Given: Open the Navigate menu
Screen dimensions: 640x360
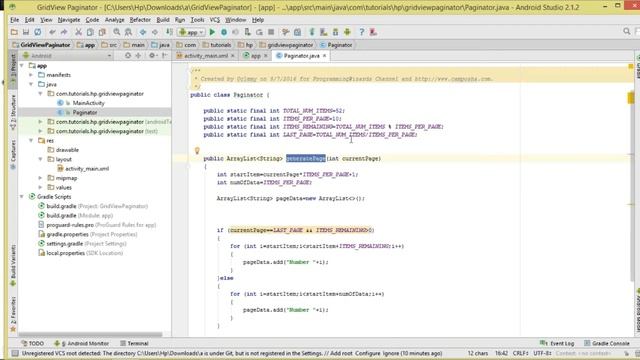Looking at the screenshot, I should (x=69, y=20).
